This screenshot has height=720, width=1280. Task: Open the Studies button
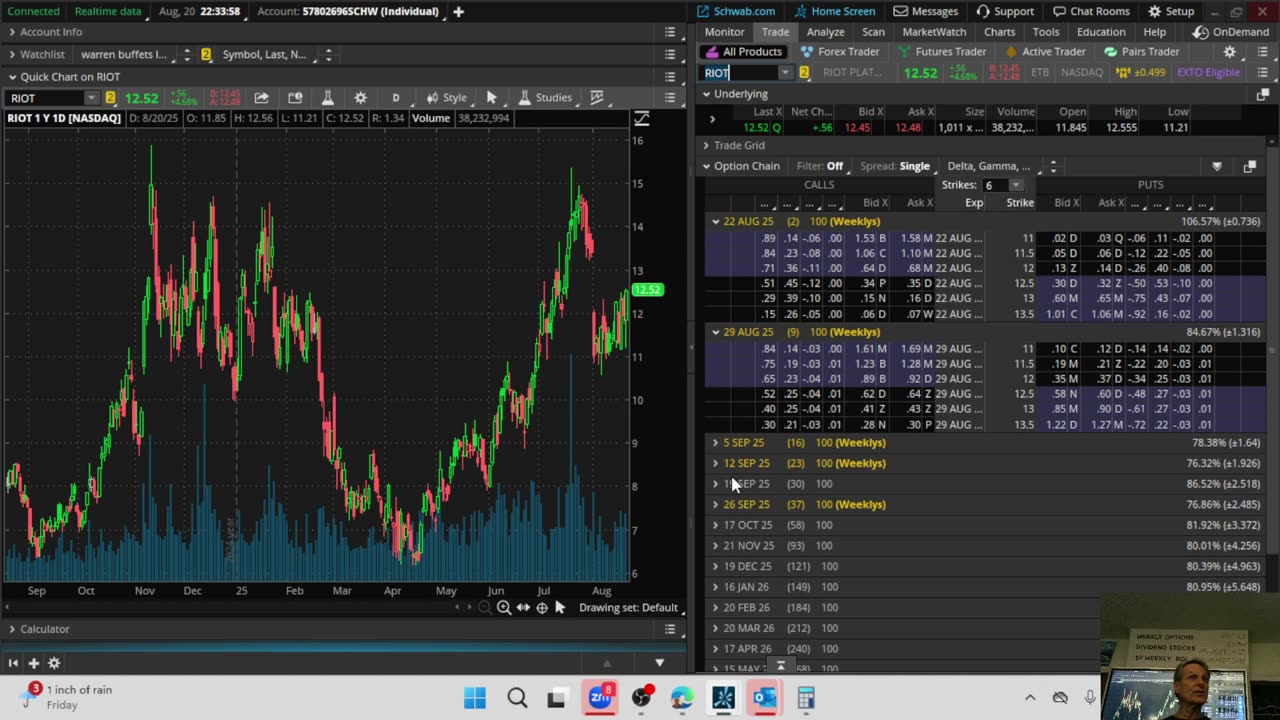click(545, 97)
